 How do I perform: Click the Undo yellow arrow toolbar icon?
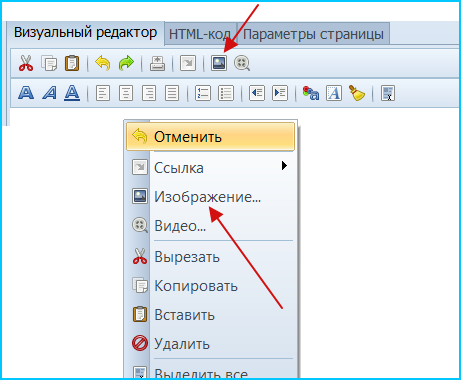click(103, 63)
